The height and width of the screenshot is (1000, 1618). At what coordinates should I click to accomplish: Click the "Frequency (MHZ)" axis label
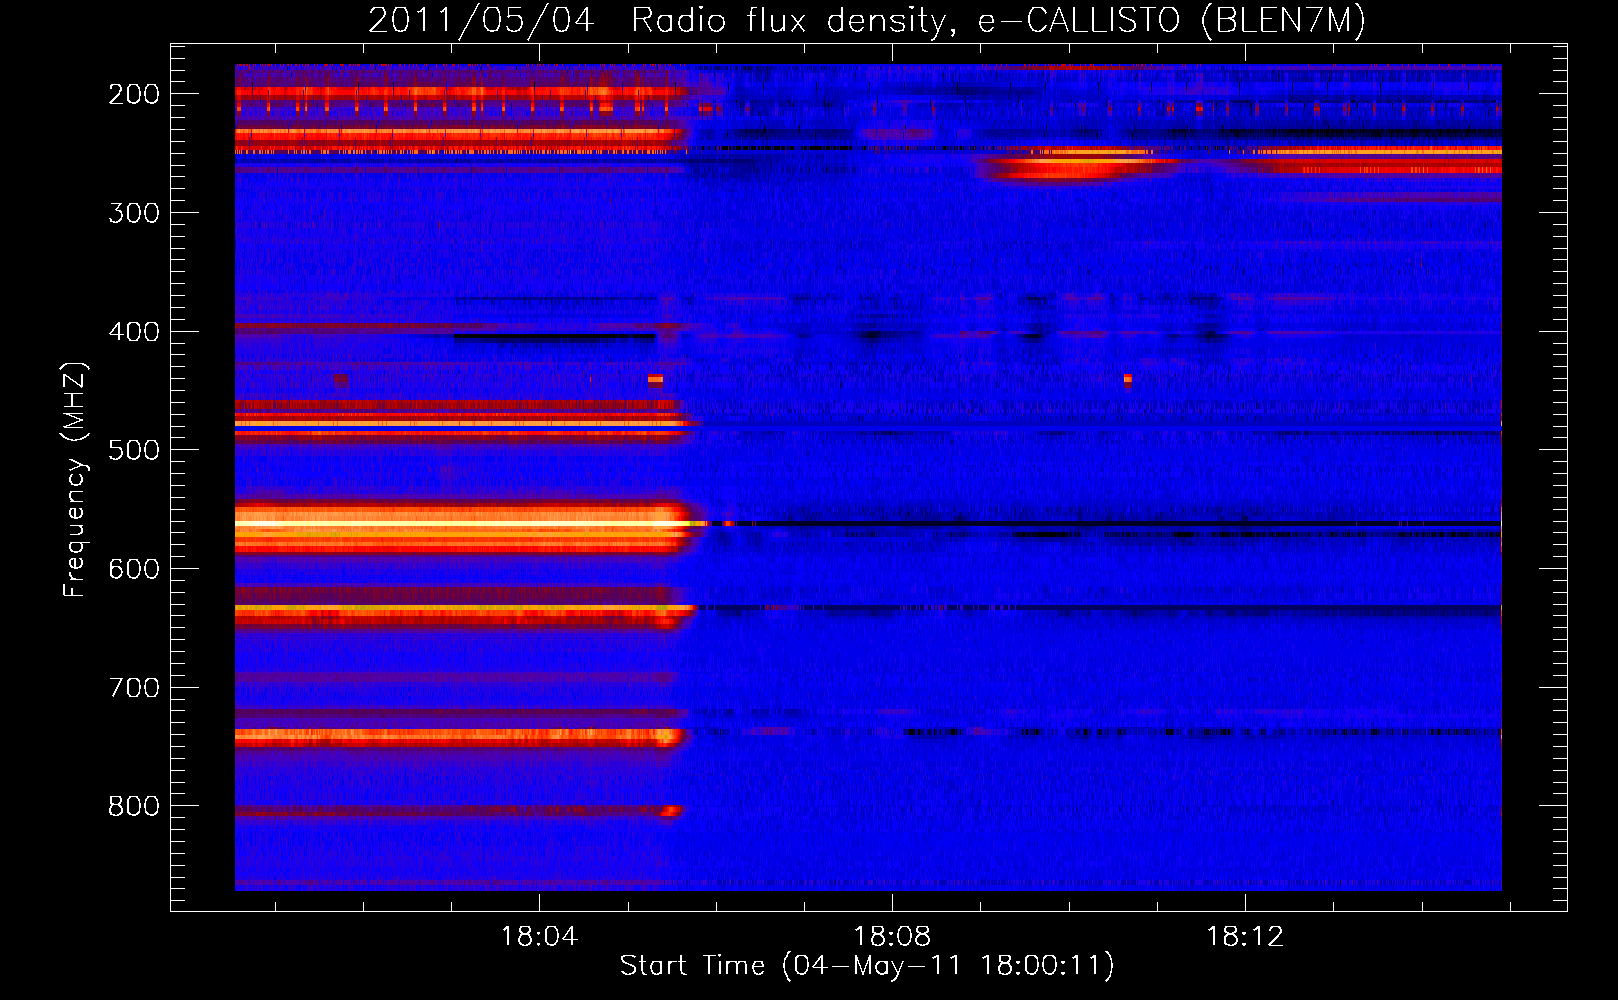75,479
